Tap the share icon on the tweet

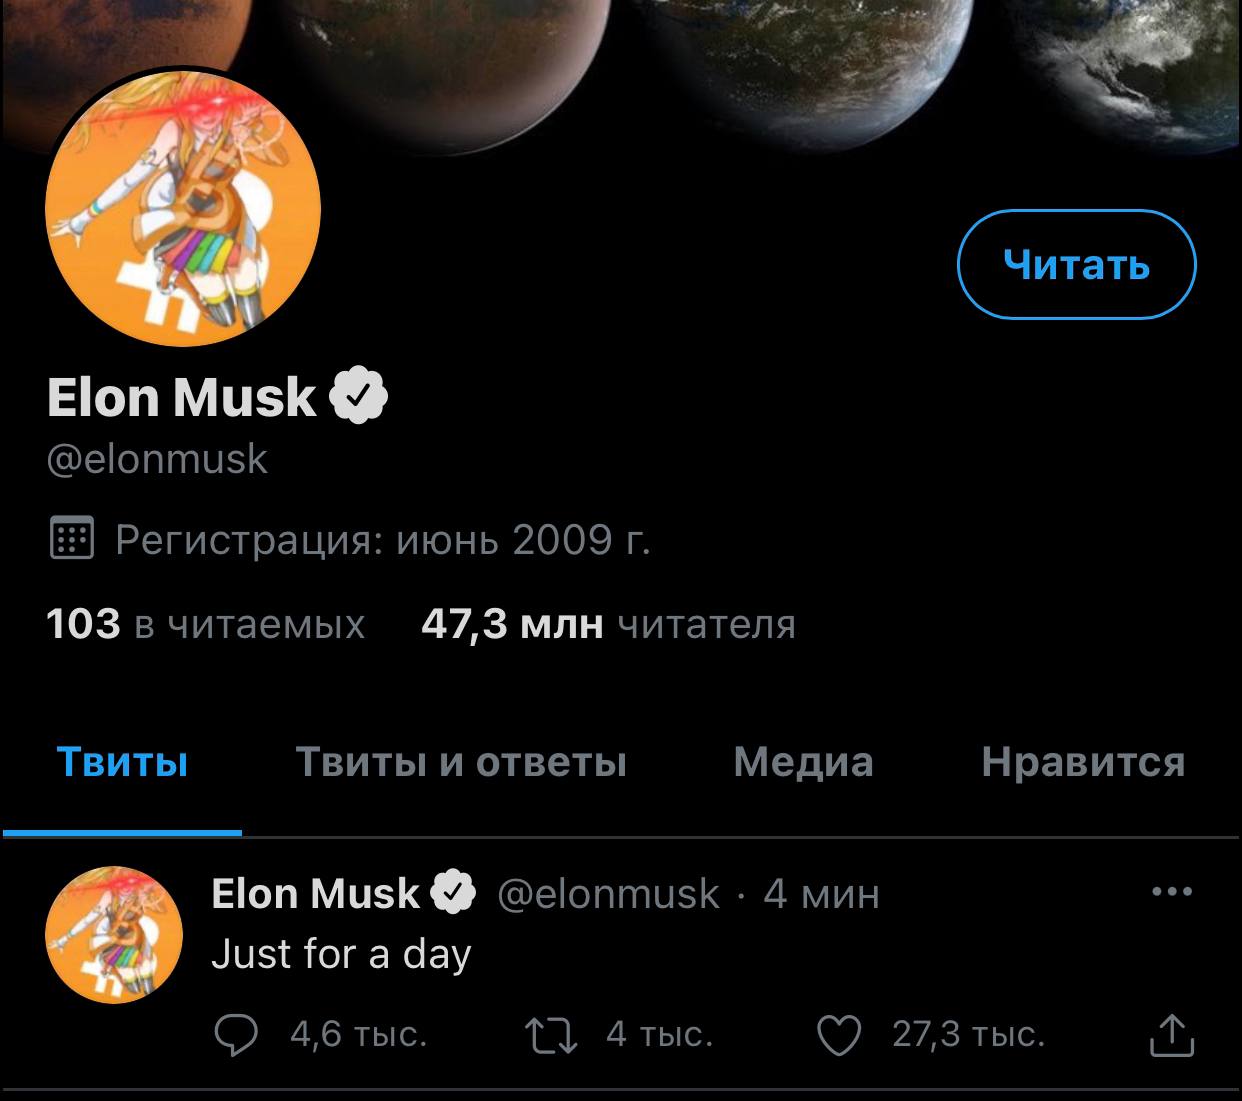click(1171, 1035)
